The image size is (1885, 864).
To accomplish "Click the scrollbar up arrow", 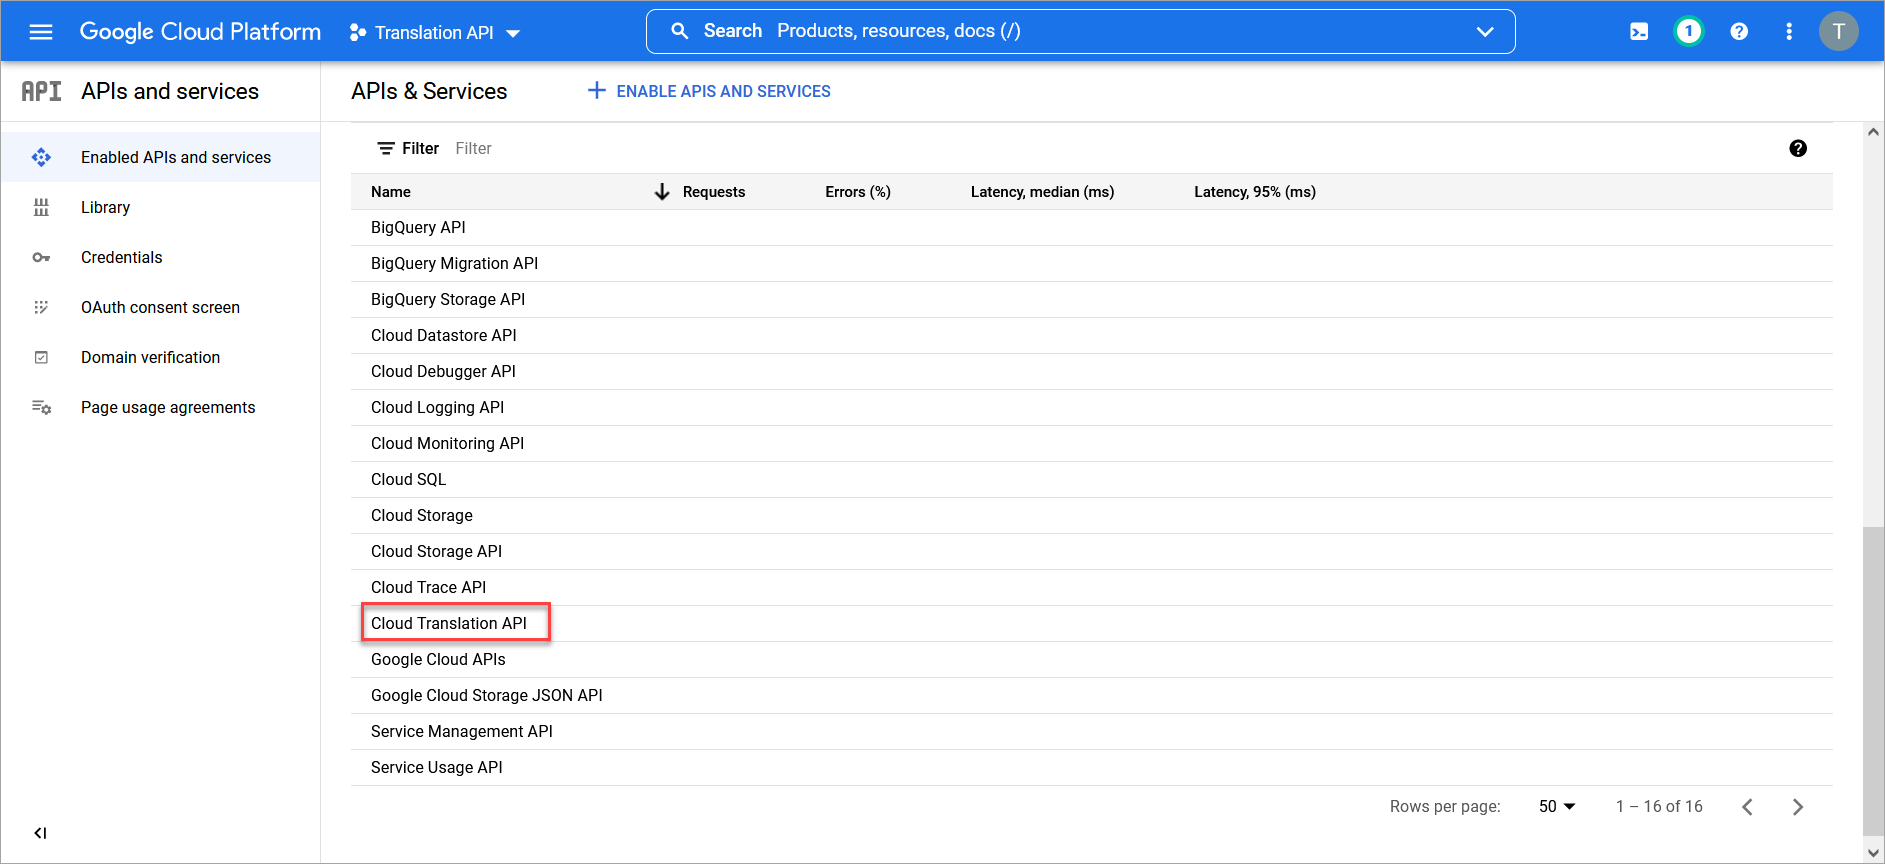I will click(1874, 132).
